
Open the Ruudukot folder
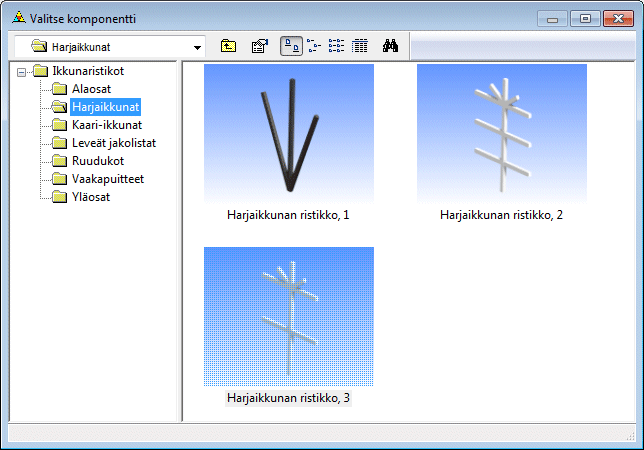(x=99, y=161)
